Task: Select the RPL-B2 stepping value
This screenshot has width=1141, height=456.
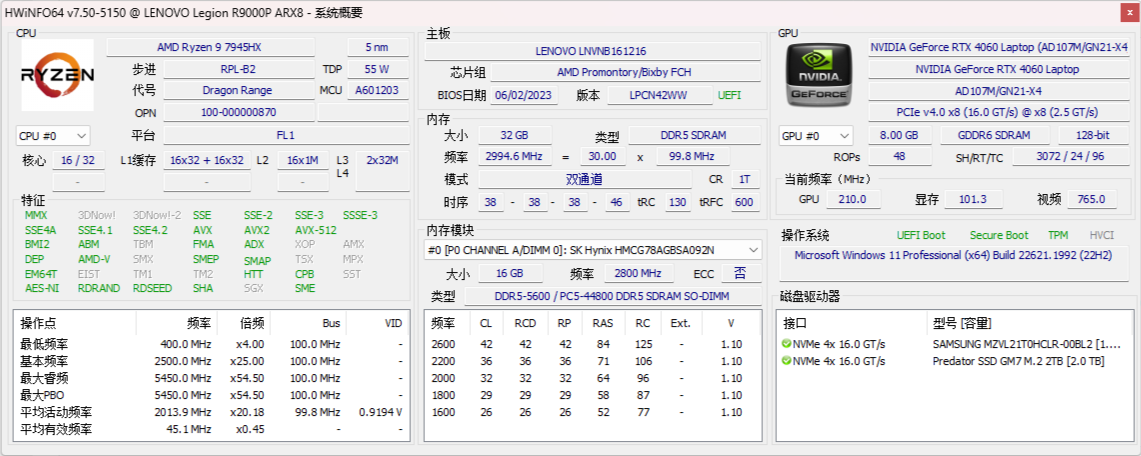Action: (239, 69)
